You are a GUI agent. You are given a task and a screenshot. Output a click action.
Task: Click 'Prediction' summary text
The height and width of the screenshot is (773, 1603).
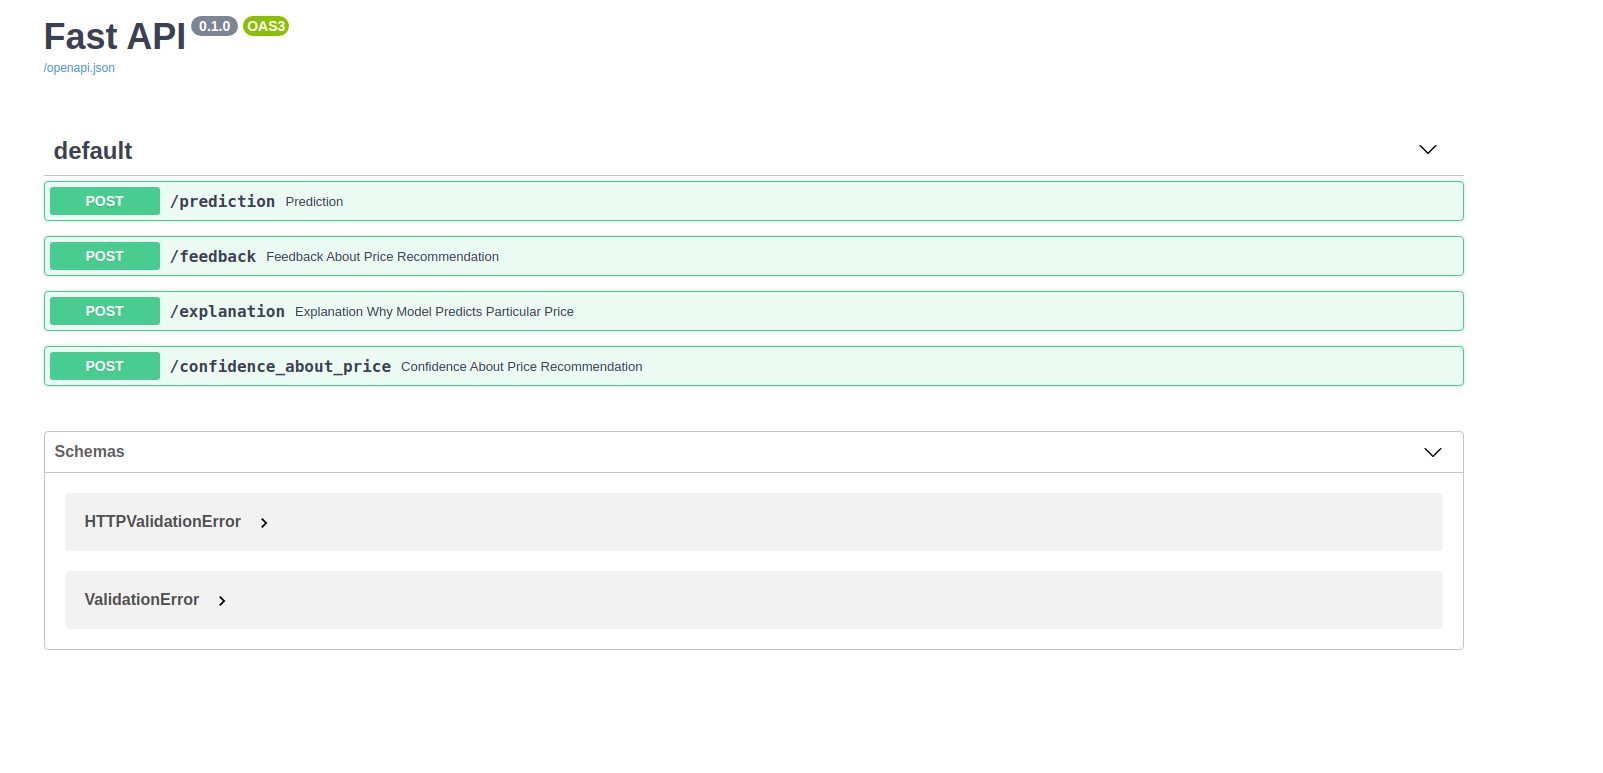pos(314,202)
